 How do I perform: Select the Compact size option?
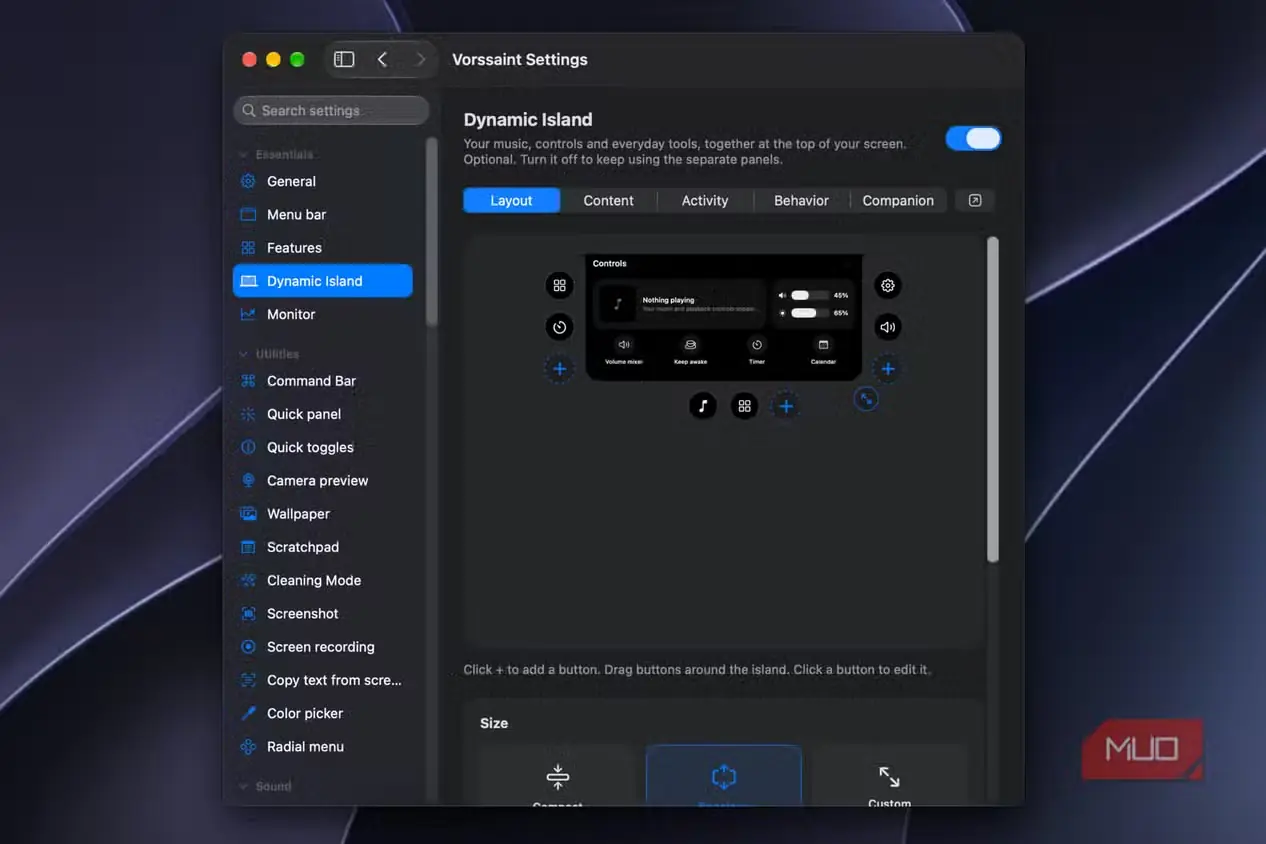[x=558, y=777]
